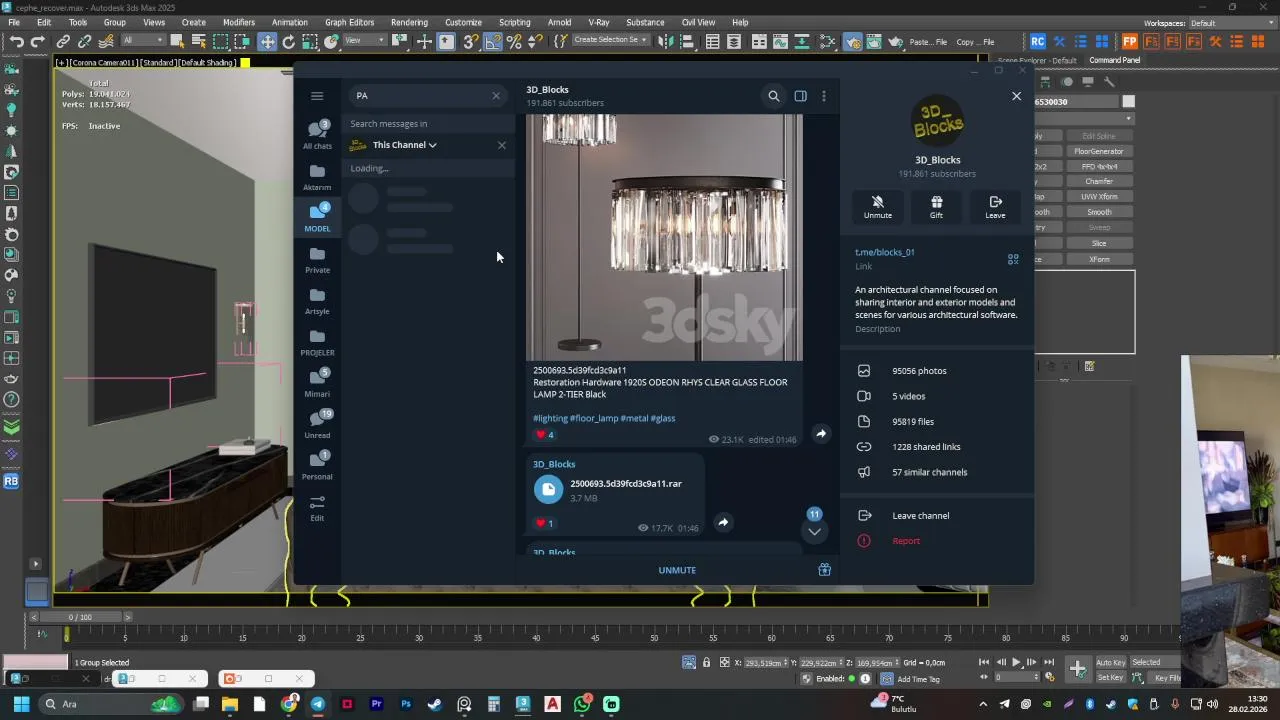Open the 95819 files list

[x=936, y=422]
